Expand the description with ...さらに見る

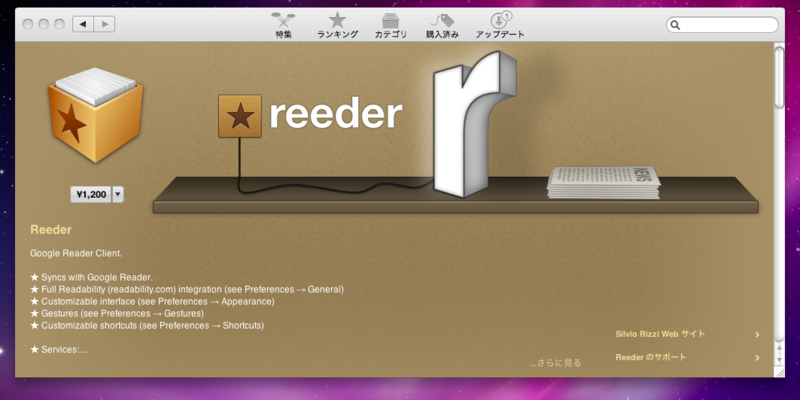pyautogui.click(x=555, y=363)
